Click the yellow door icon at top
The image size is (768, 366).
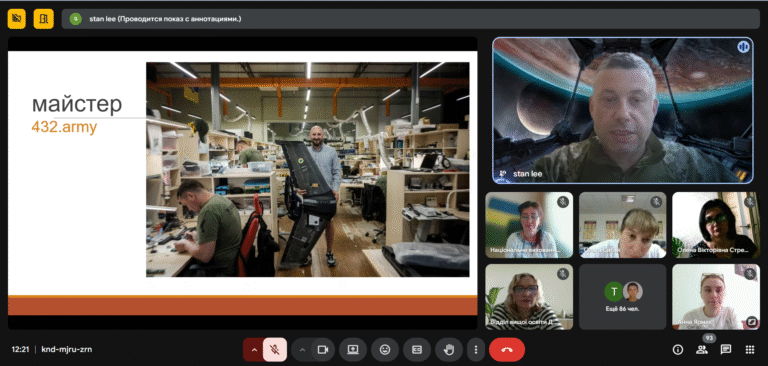point(44,19)
